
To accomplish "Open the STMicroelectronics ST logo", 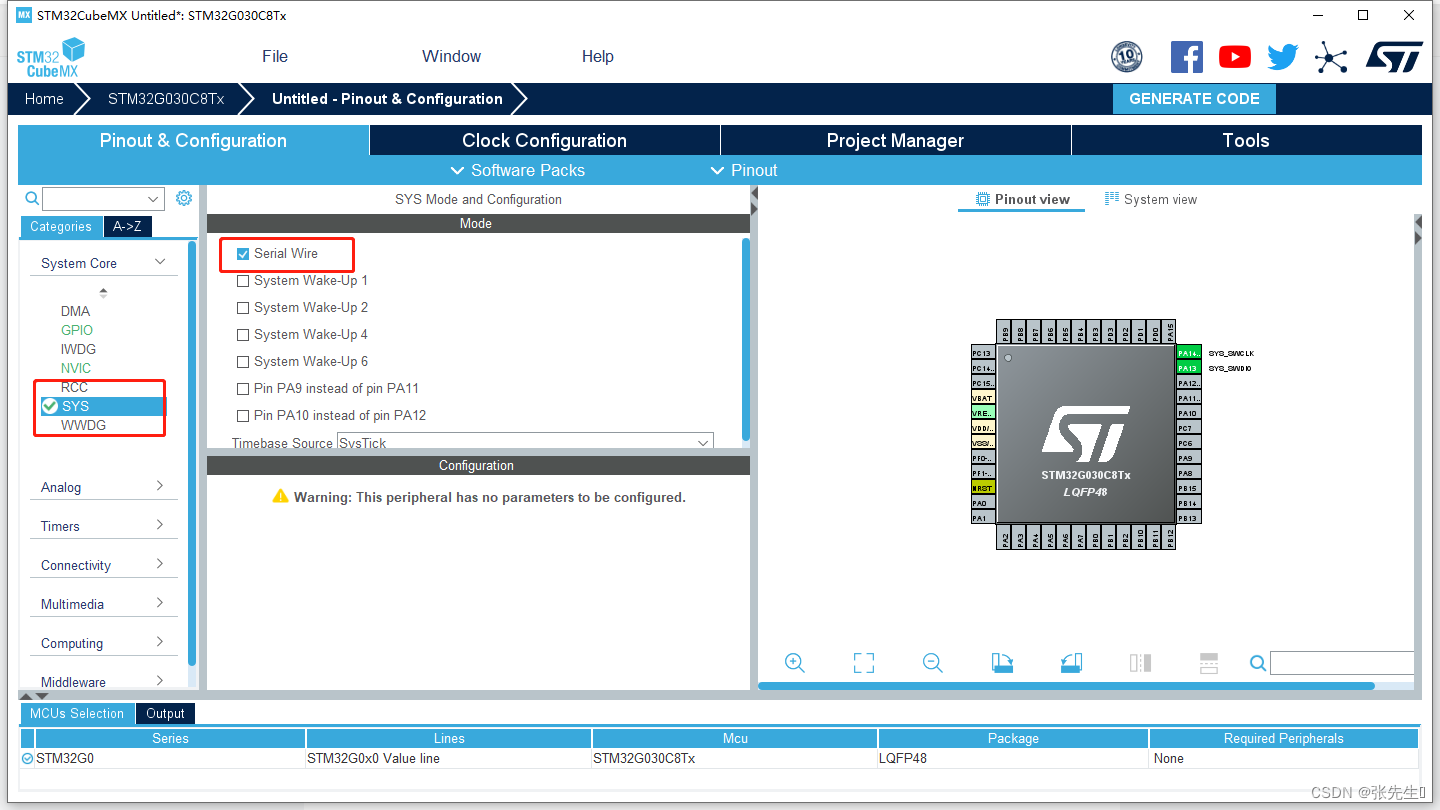I will 1393,57.
